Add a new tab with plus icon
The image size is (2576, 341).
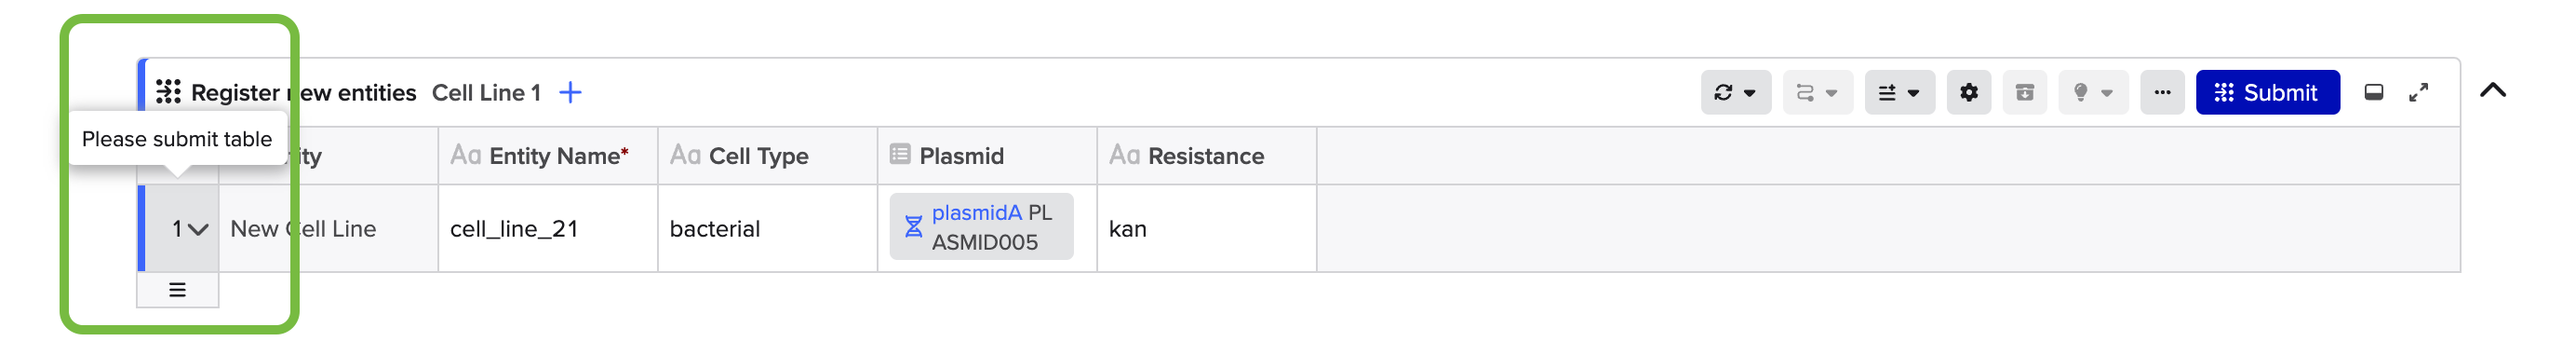[570, 92]
